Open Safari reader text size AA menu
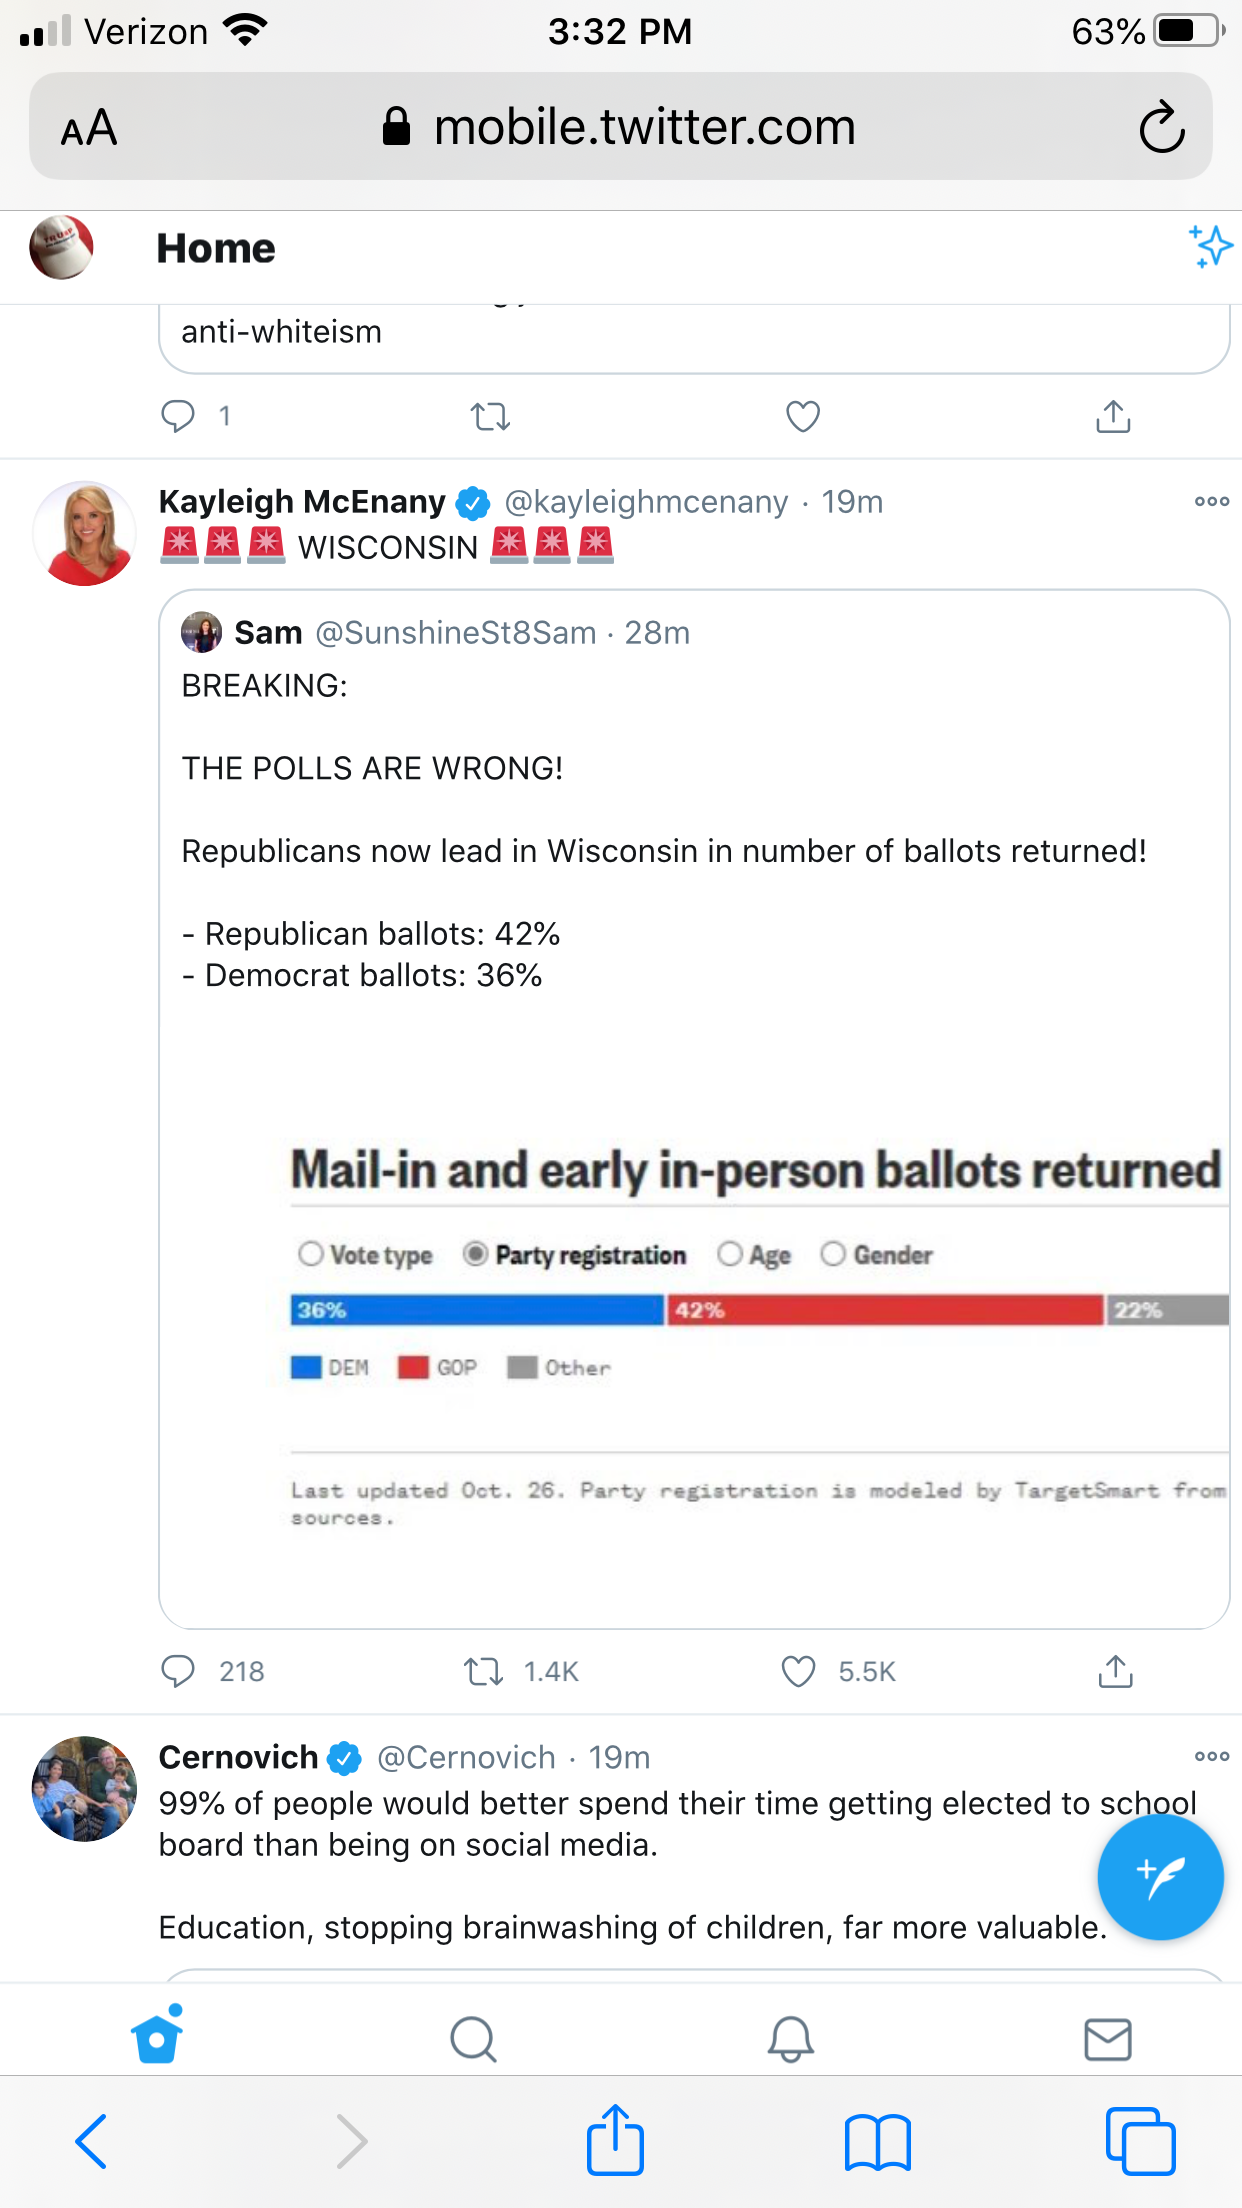 [89, 128]
